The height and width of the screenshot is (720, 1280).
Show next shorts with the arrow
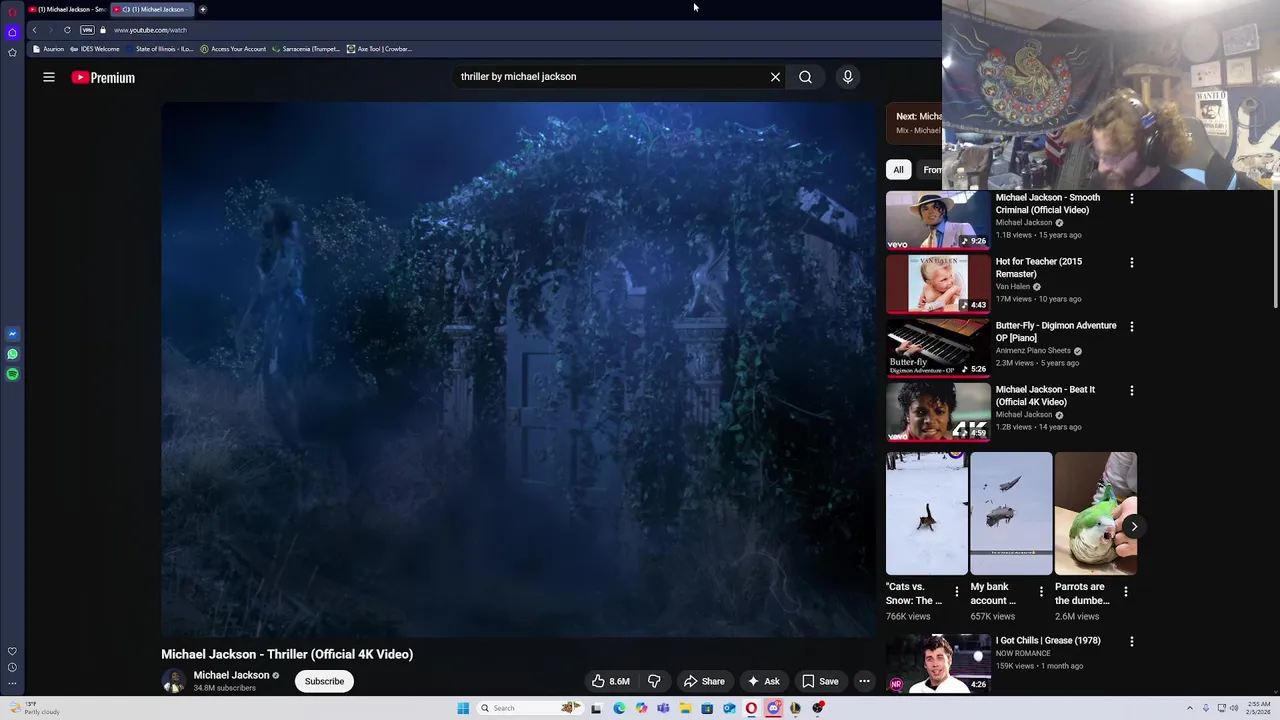(1134, 526)
